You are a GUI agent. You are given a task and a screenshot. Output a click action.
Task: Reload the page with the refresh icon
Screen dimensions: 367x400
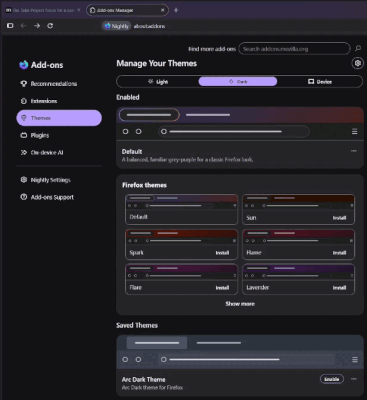click(50, 26)
